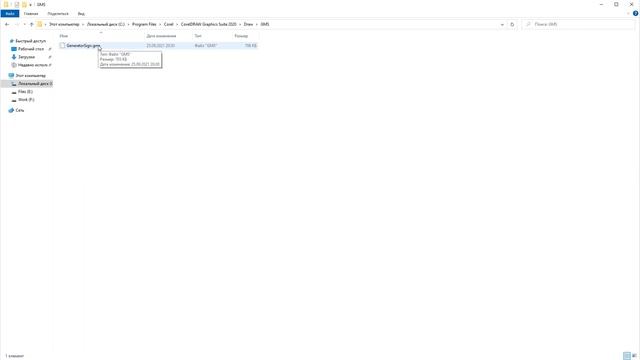Click Draw in the address path
The width and height of the screenshot is (640, 360).
(x=248, y=24)
